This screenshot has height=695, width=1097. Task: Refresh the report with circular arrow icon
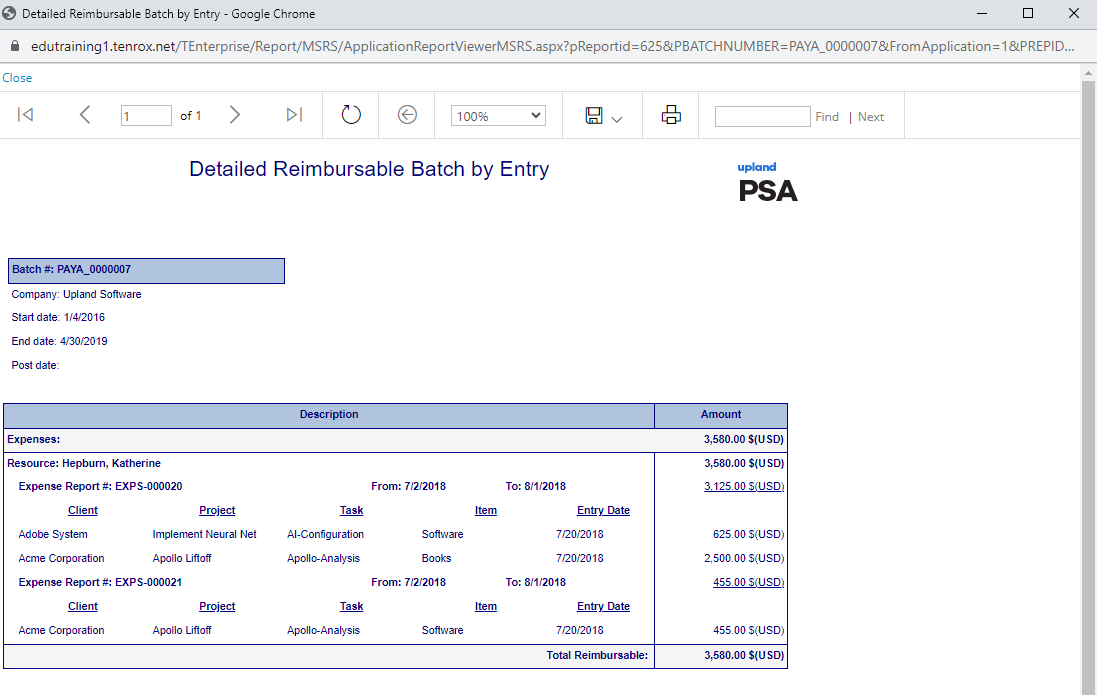351,115
